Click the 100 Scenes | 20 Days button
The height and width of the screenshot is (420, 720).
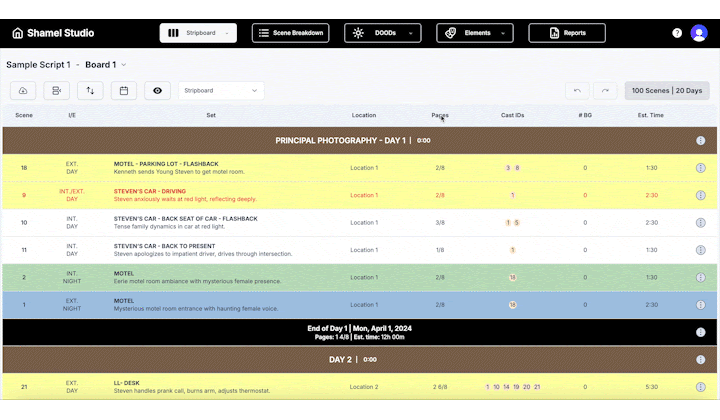tap(667, 91)
